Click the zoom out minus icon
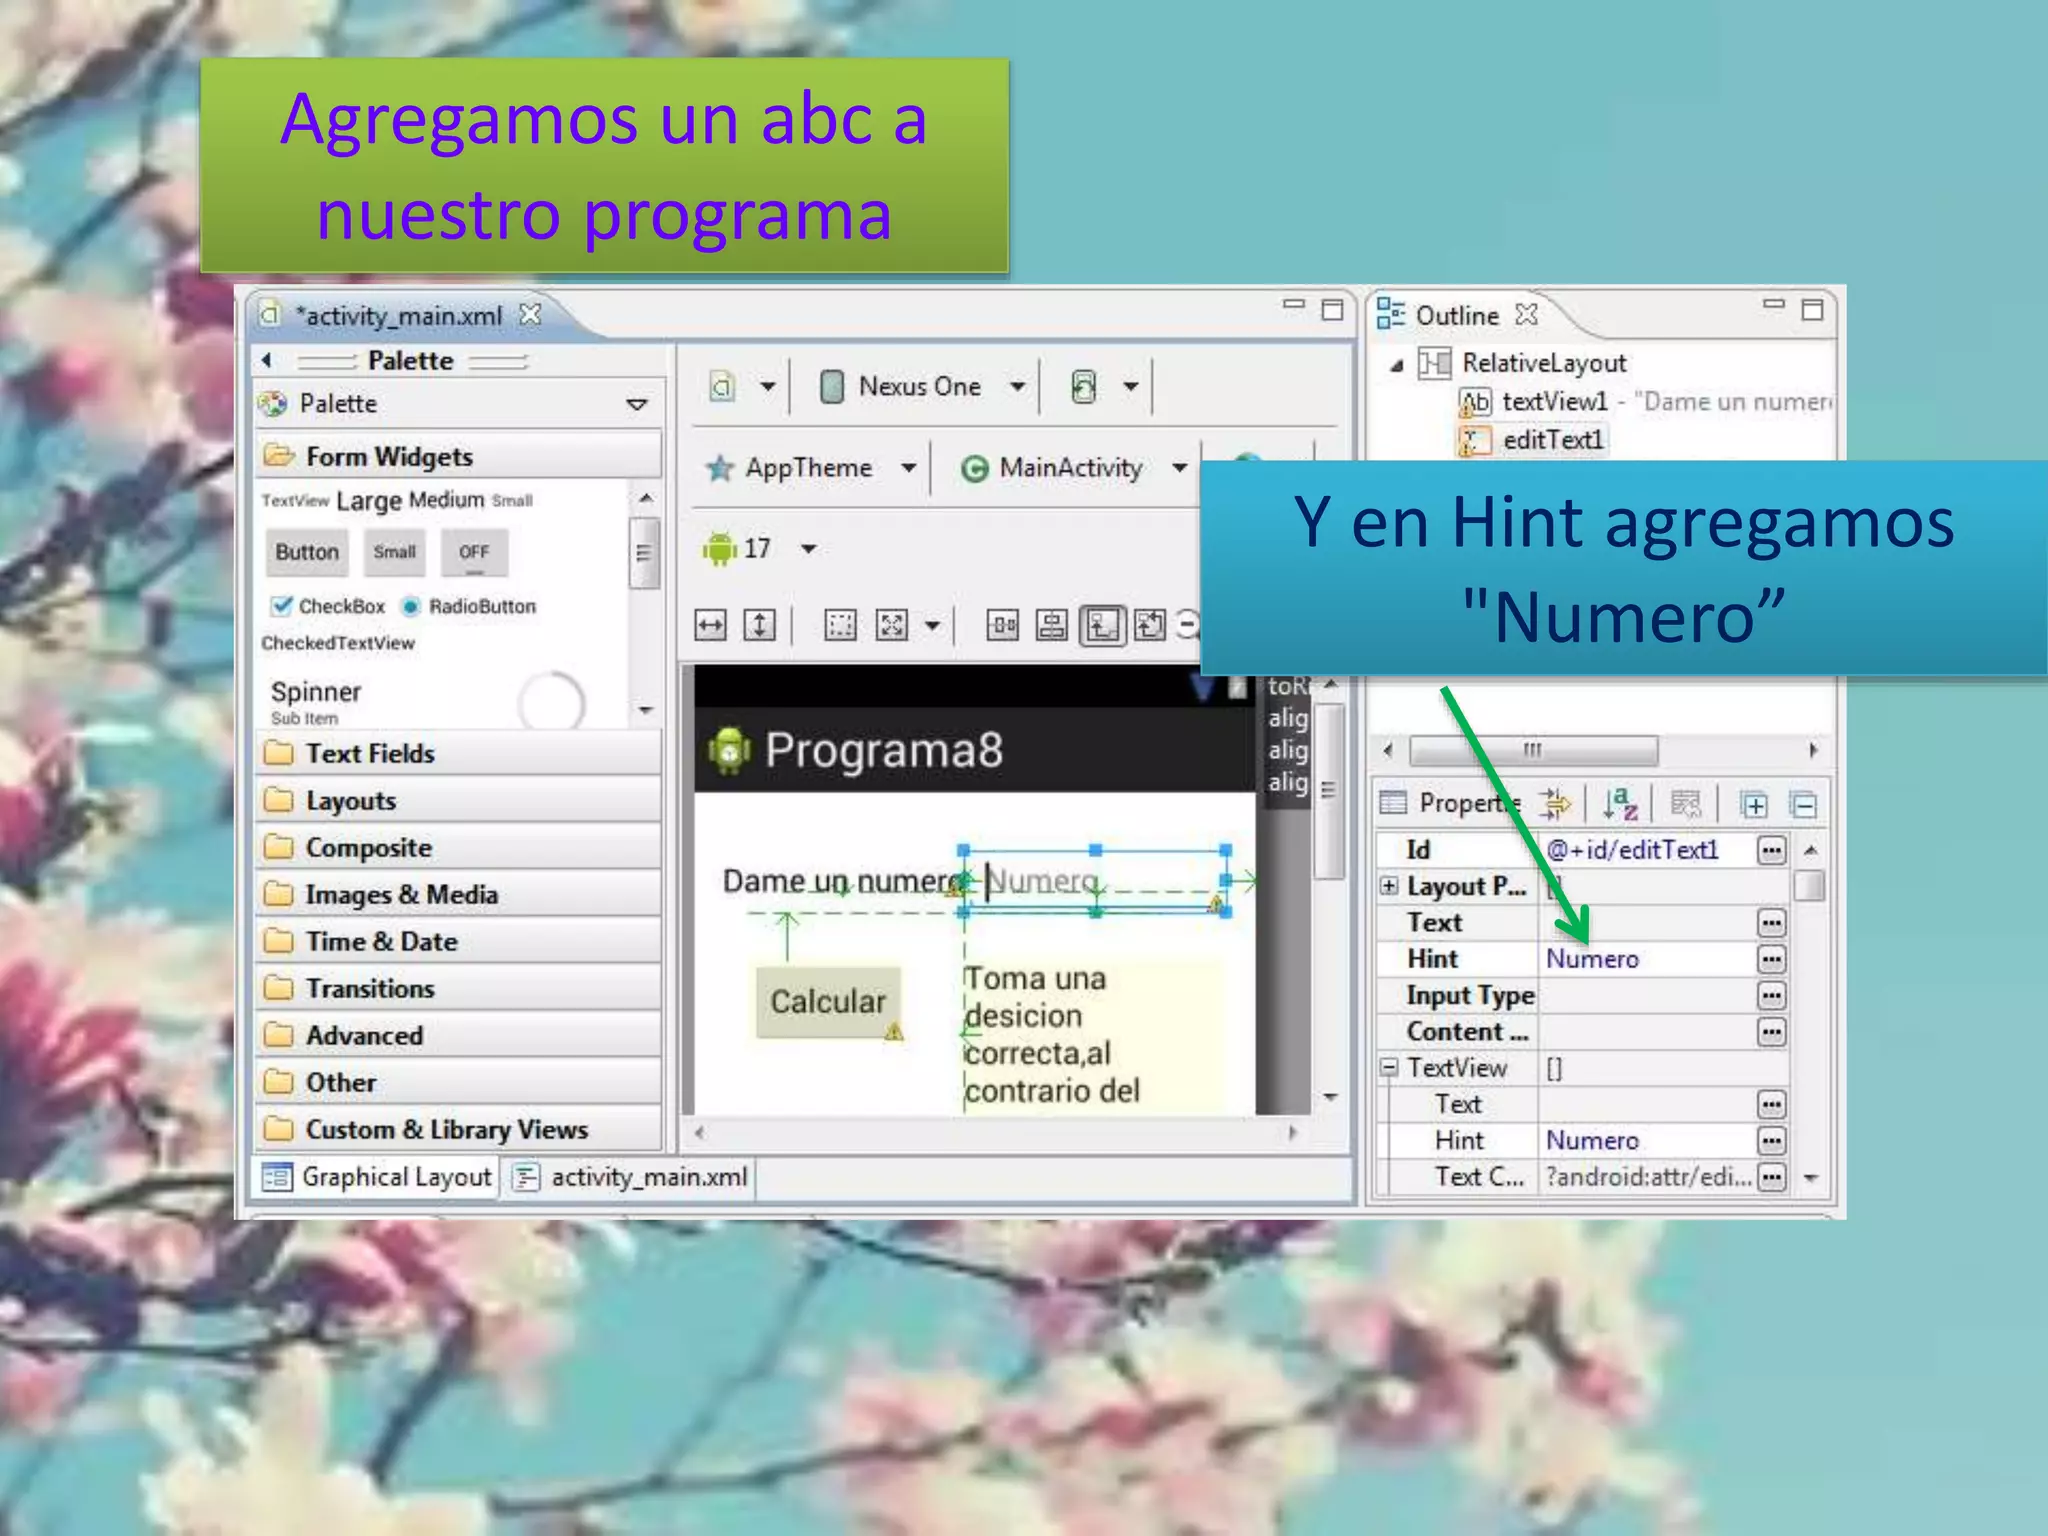 click(x=1188, y=626)
